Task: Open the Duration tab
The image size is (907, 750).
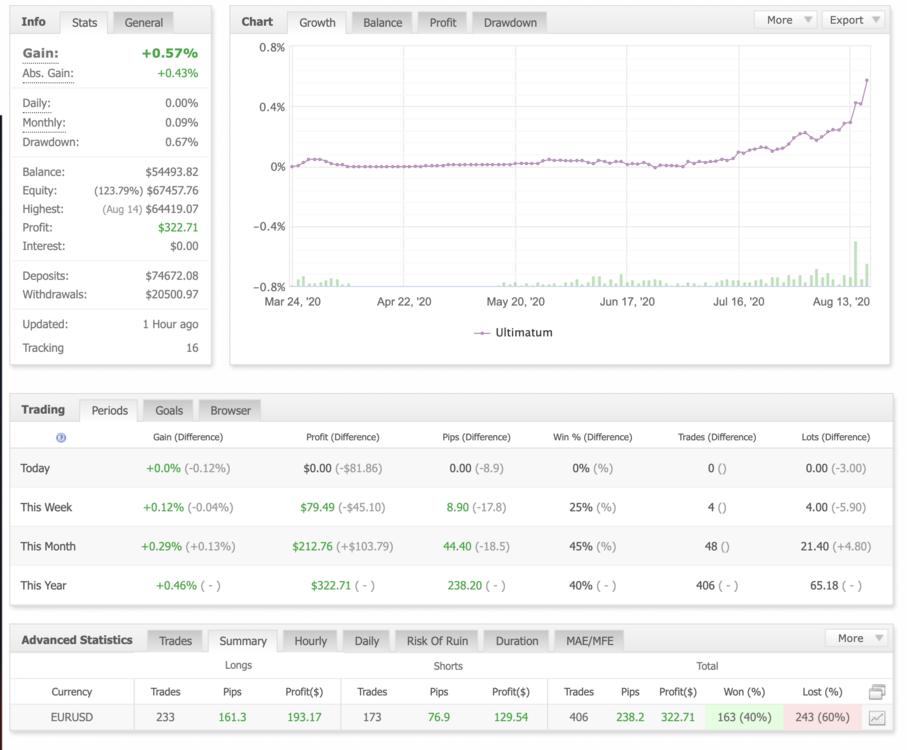Action: (x=517, y=641)
